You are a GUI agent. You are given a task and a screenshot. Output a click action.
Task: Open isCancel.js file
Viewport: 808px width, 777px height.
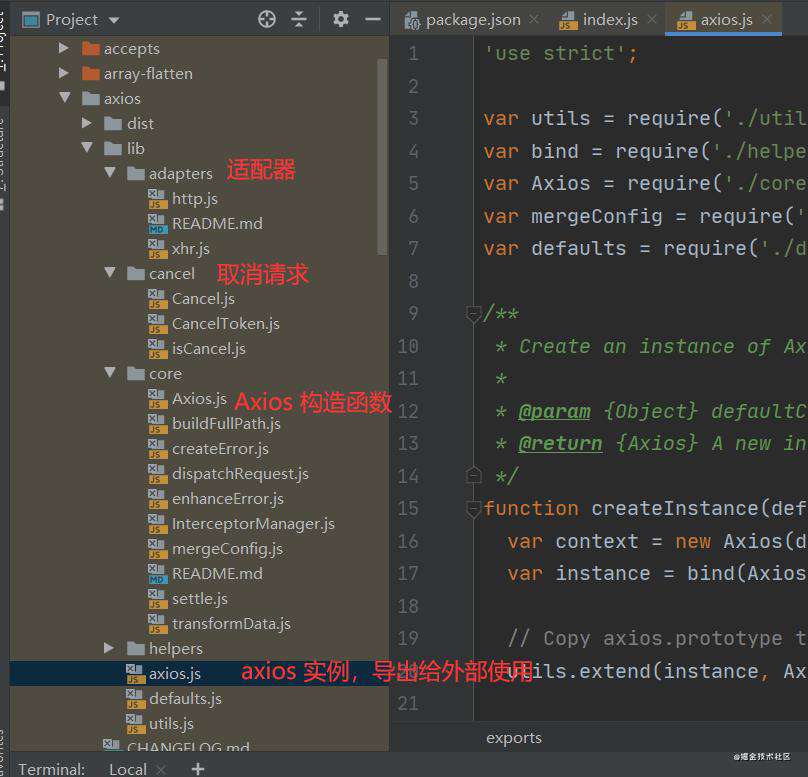click(x=209, y=349)
